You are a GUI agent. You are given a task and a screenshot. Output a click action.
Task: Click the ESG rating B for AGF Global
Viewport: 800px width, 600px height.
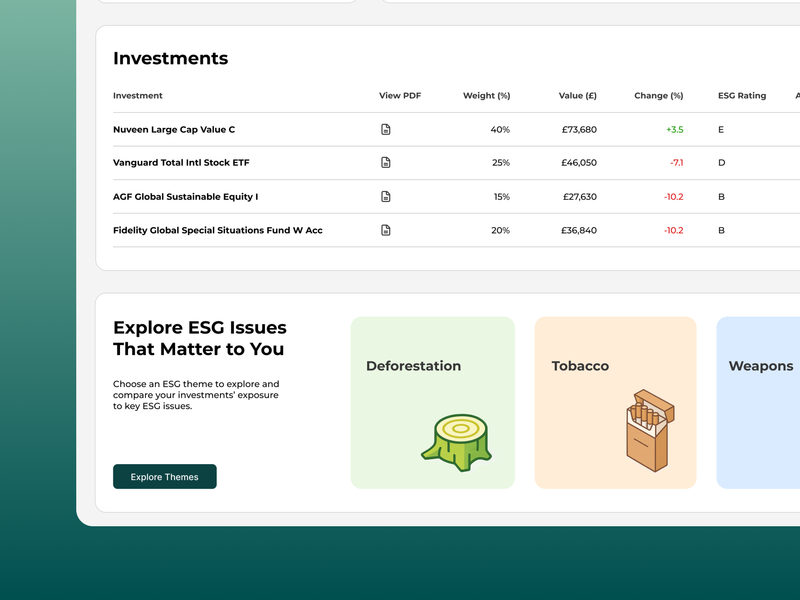721,196
